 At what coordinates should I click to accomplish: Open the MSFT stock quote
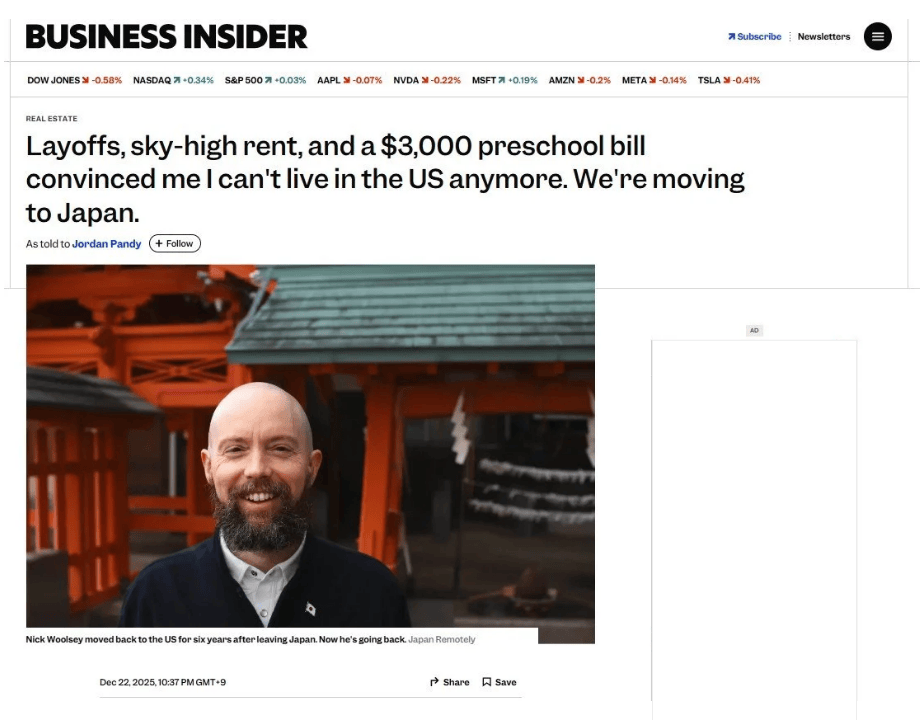point(505,80)
